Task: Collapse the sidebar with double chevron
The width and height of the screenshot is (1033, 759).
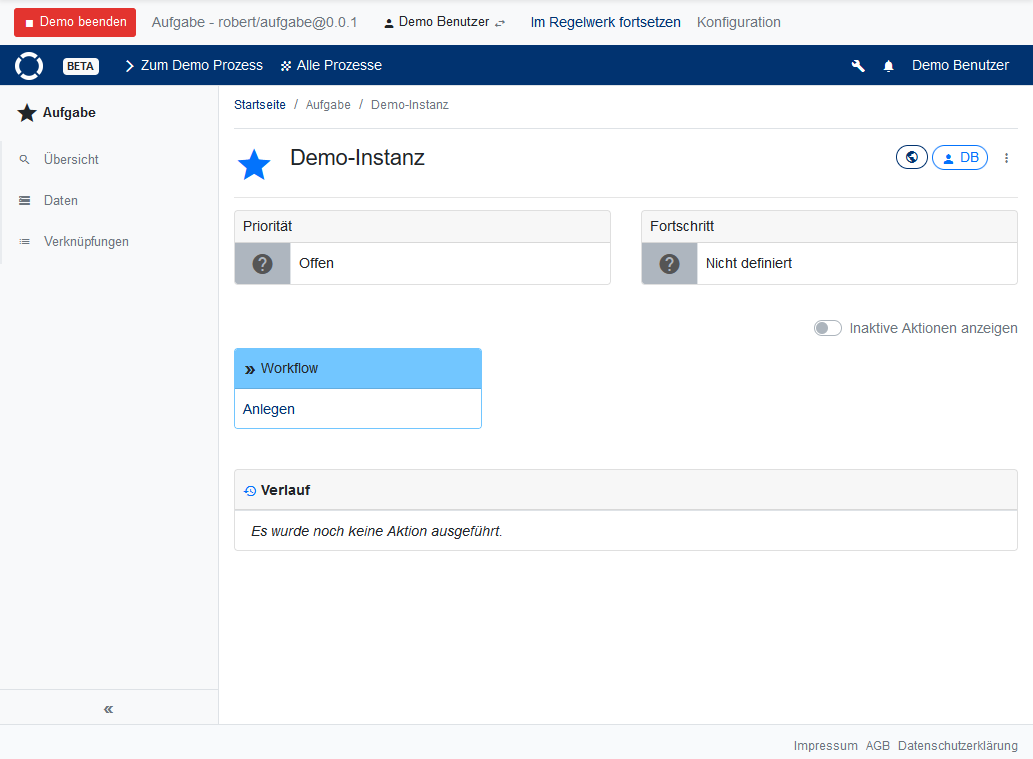Action: tap(108, 709)
